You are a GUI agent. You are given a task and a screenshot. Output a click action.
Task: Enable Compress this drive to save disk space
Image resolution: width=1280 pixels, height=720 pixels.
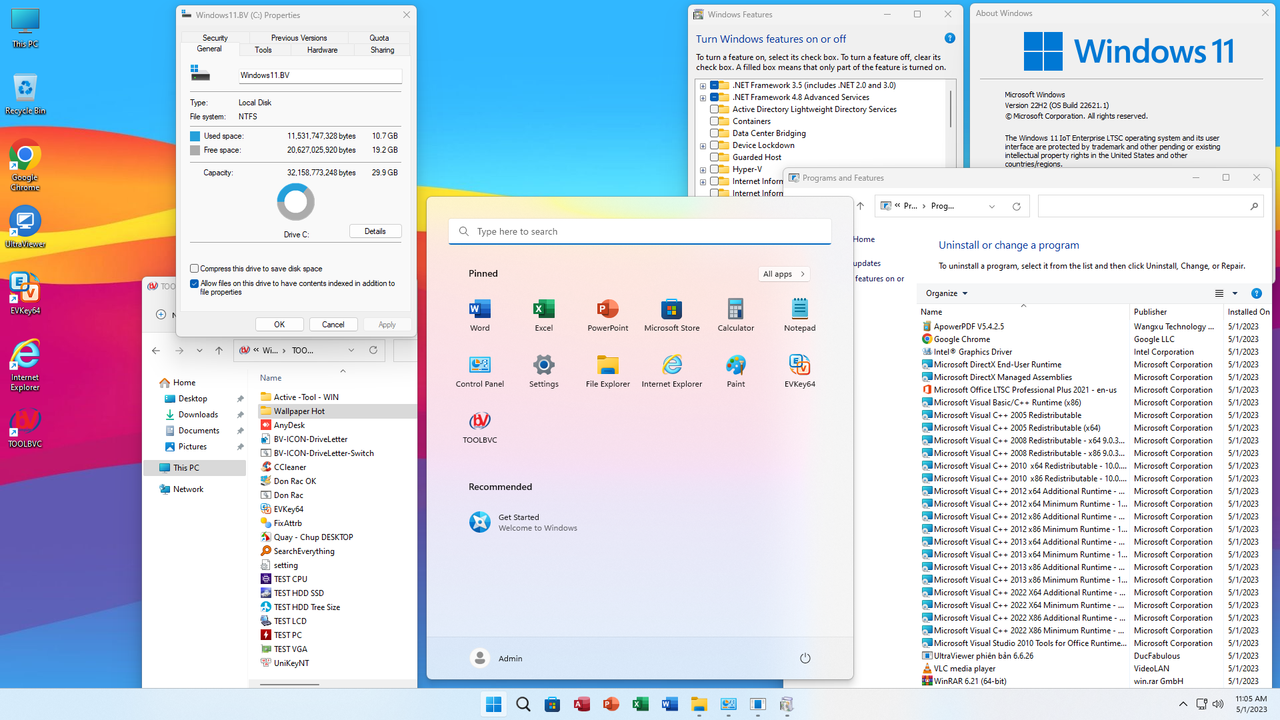[x=195, y=269]
